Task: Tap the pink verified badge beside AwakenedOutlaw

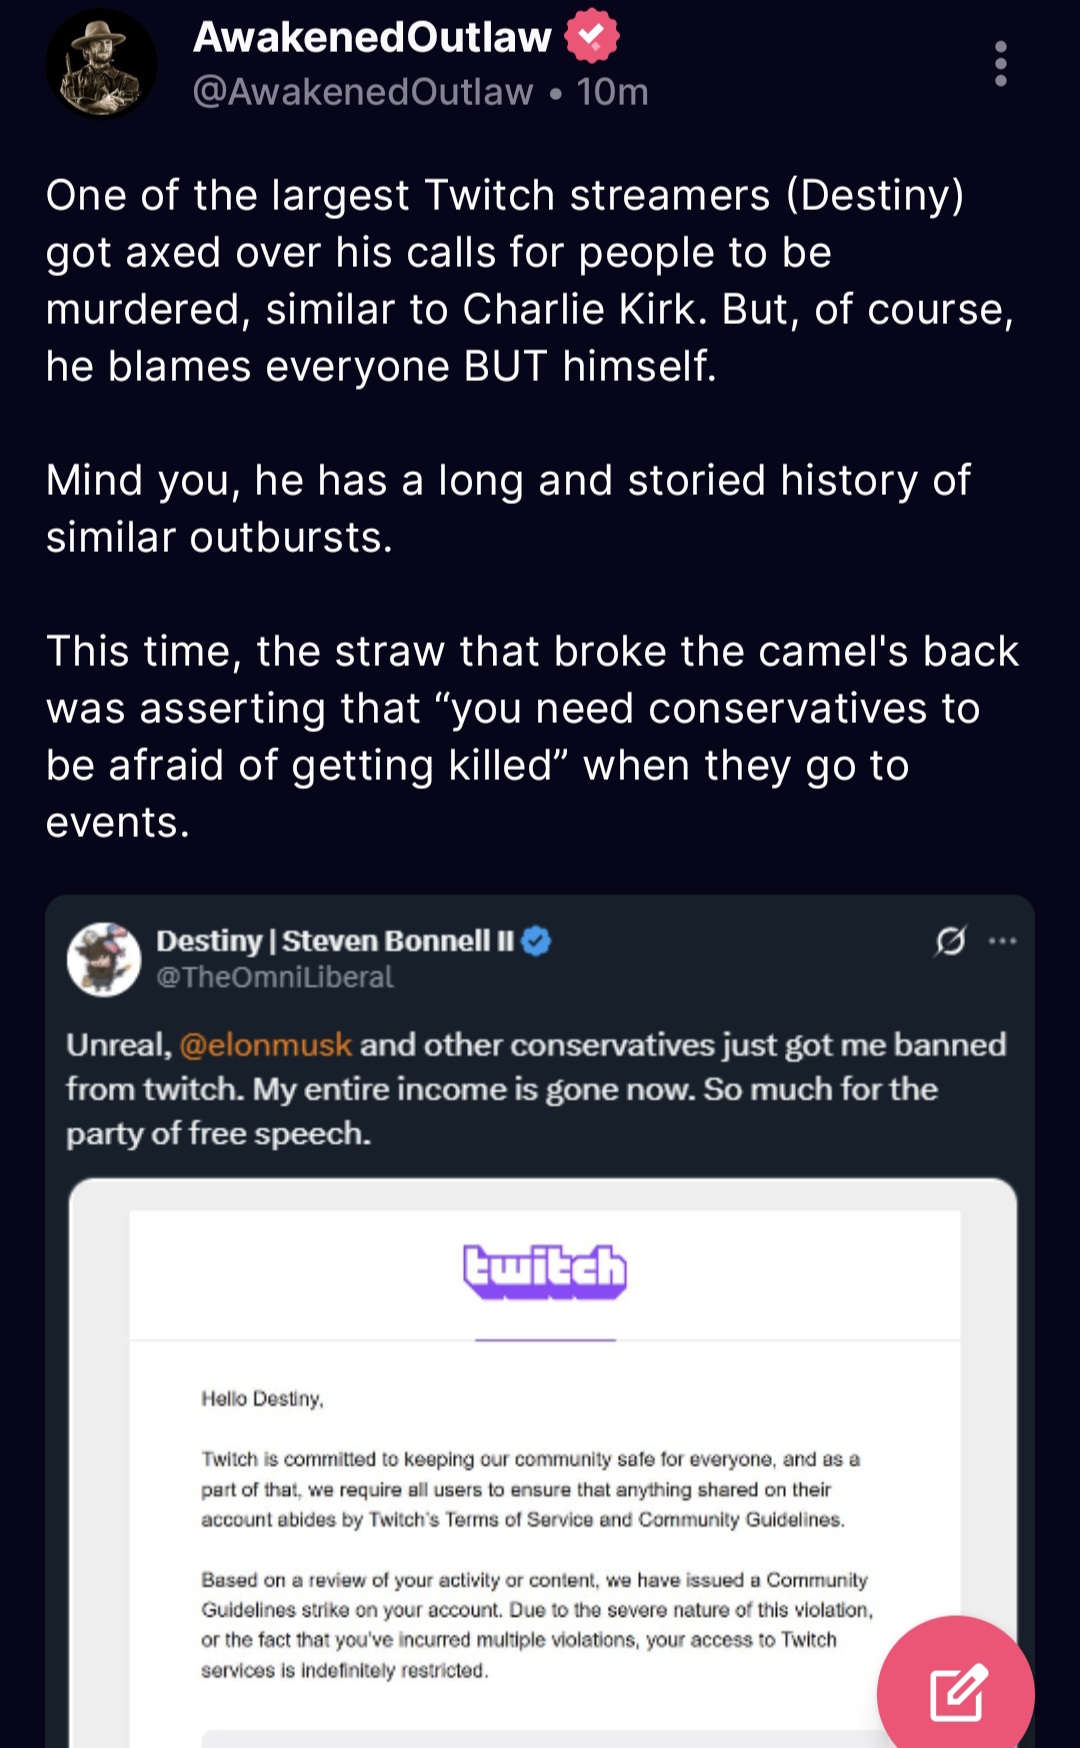Action: [591, 37]
